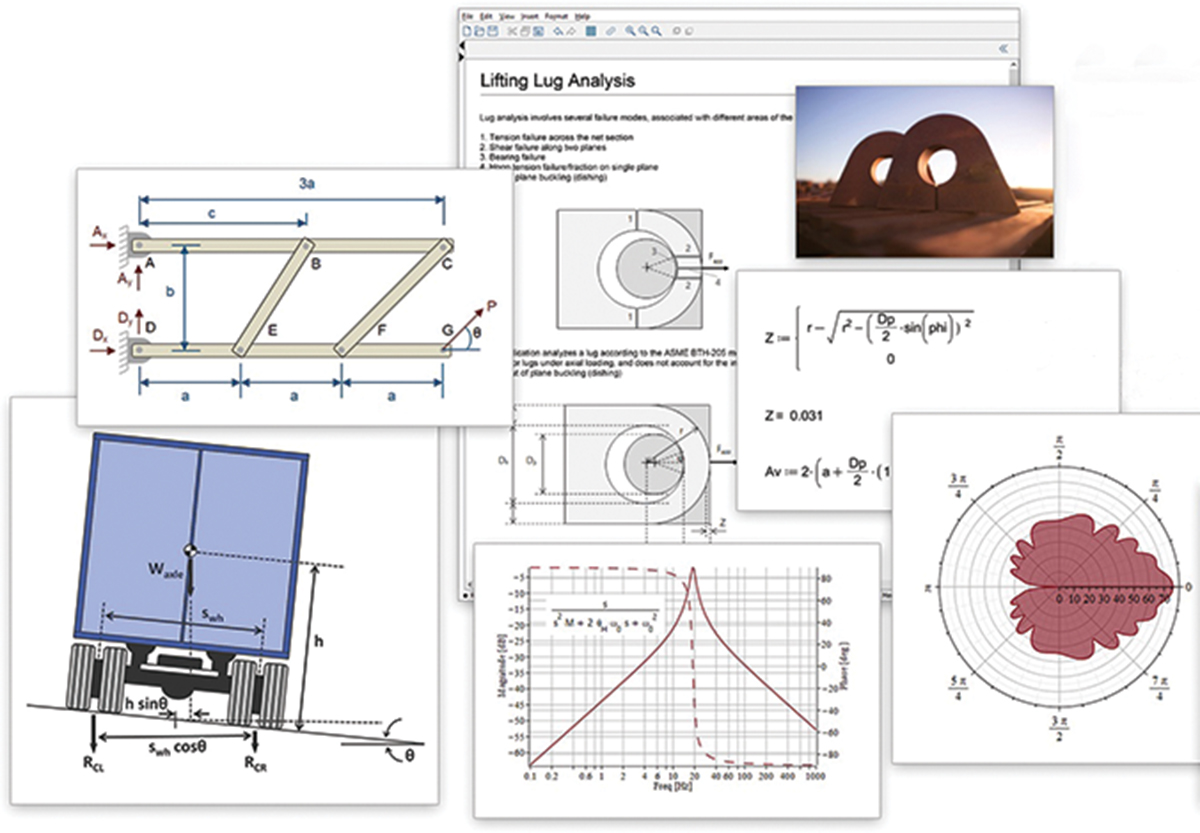Click the first round icon after zoom tools
Screen dimensions: 1200x833
[677, 31]
